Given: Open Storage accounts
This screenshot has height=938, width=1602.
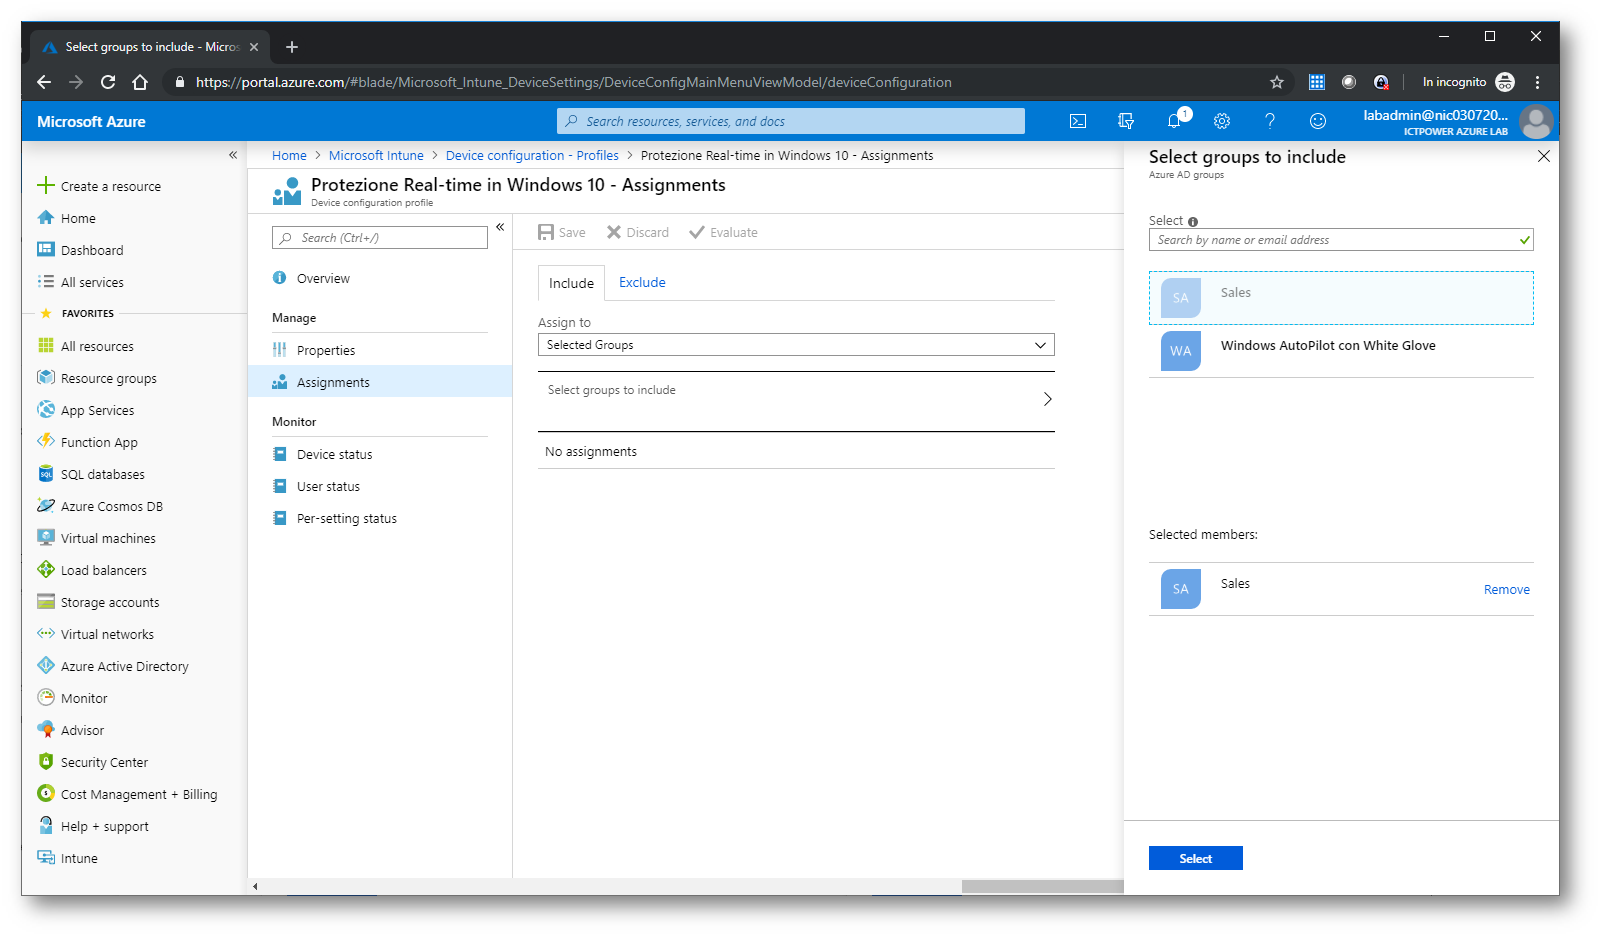Looking at the screenshot, I should click(98, 602).
